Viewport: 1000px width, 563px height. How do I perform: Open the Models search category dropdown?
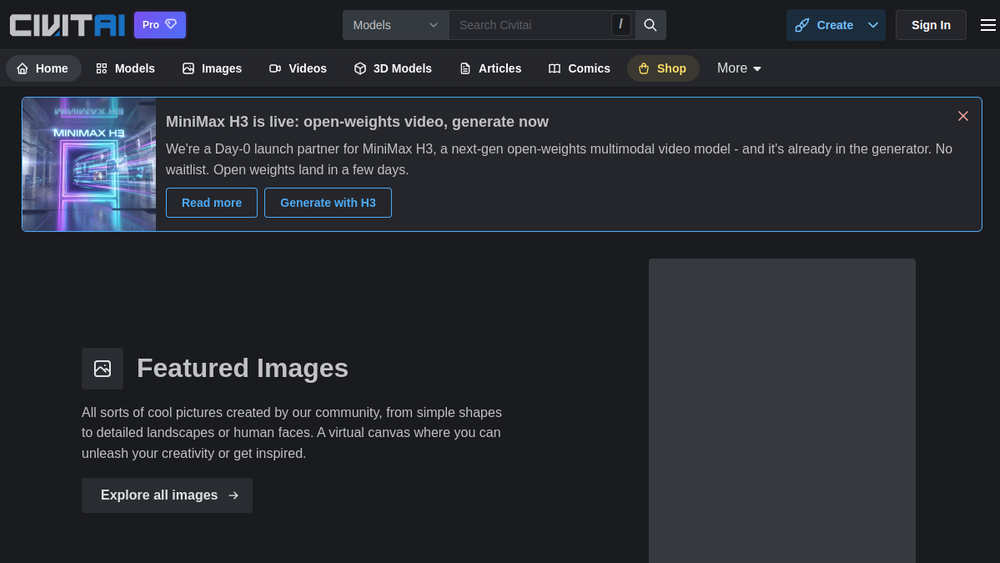pyautogui.click(x=395, y=25)
